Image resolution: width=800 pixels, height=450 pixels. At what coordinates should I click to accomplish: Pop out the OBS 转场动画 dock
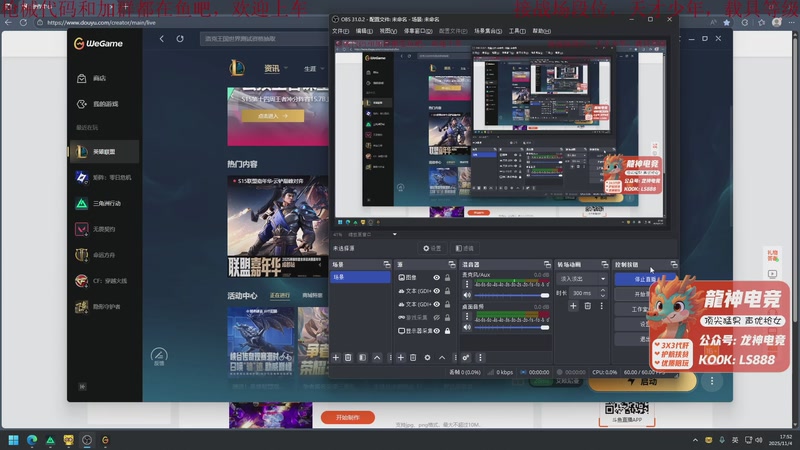(x=605, y=264)
